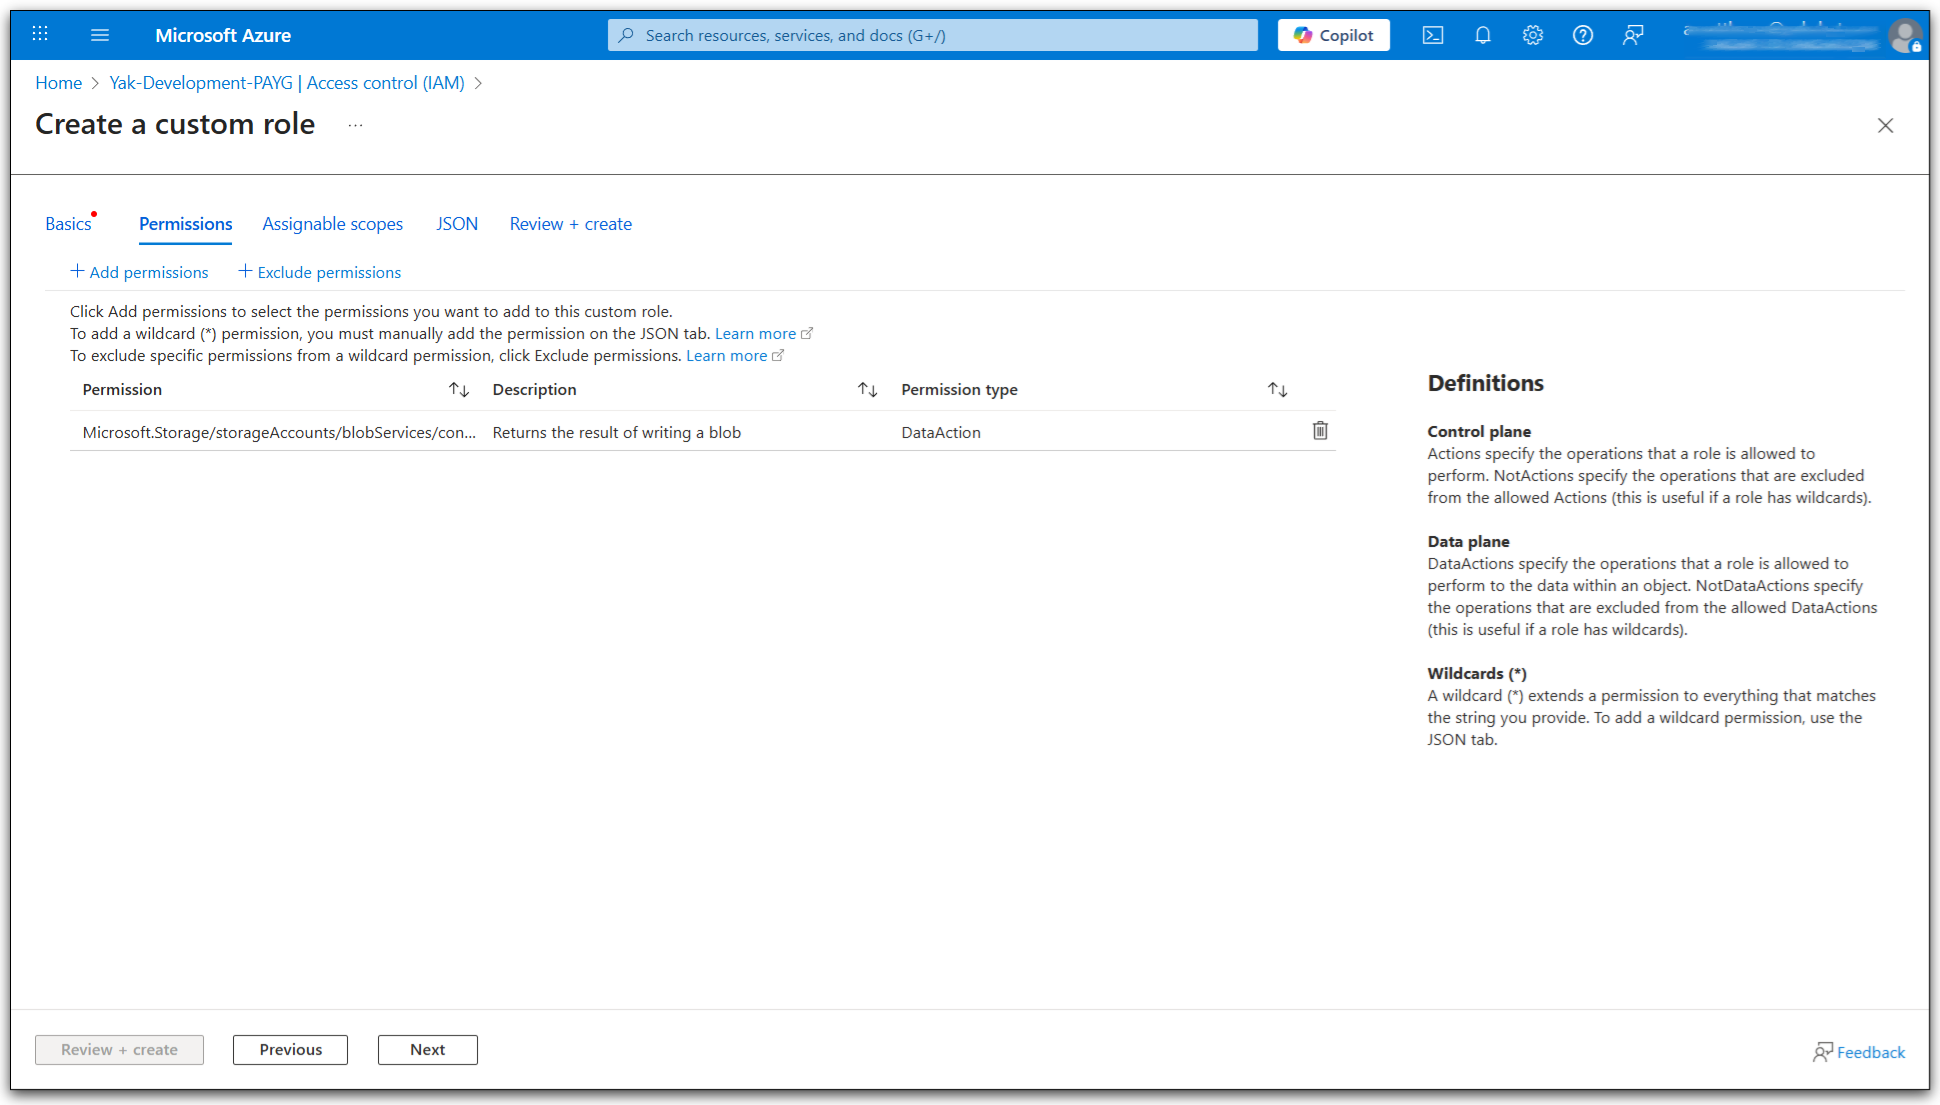This screenshot has width=1940, height=1105.
Task: Sort by the Permission type column
Action: coord(1277,389)
